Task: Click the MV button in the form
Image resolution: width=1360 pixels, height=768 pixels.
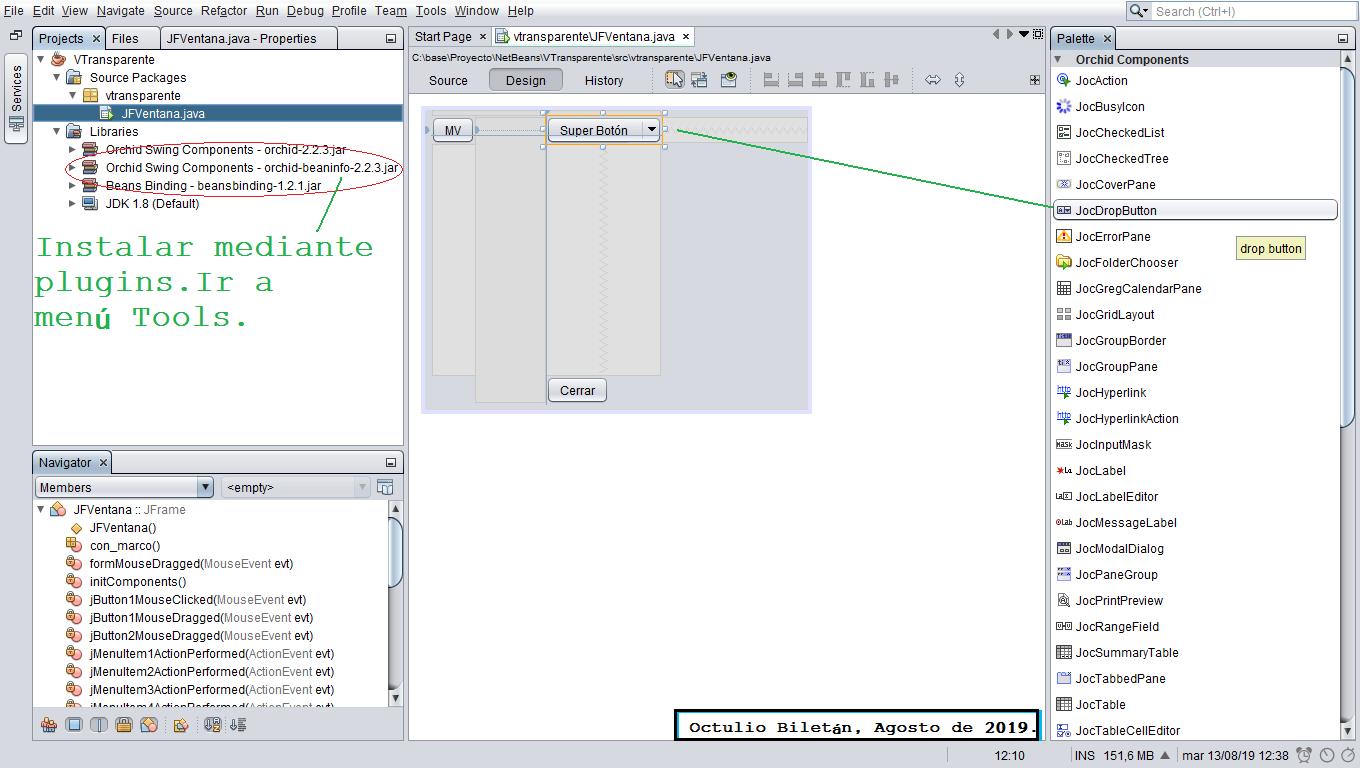Action: pyautogui.click(x=453, y=130)
